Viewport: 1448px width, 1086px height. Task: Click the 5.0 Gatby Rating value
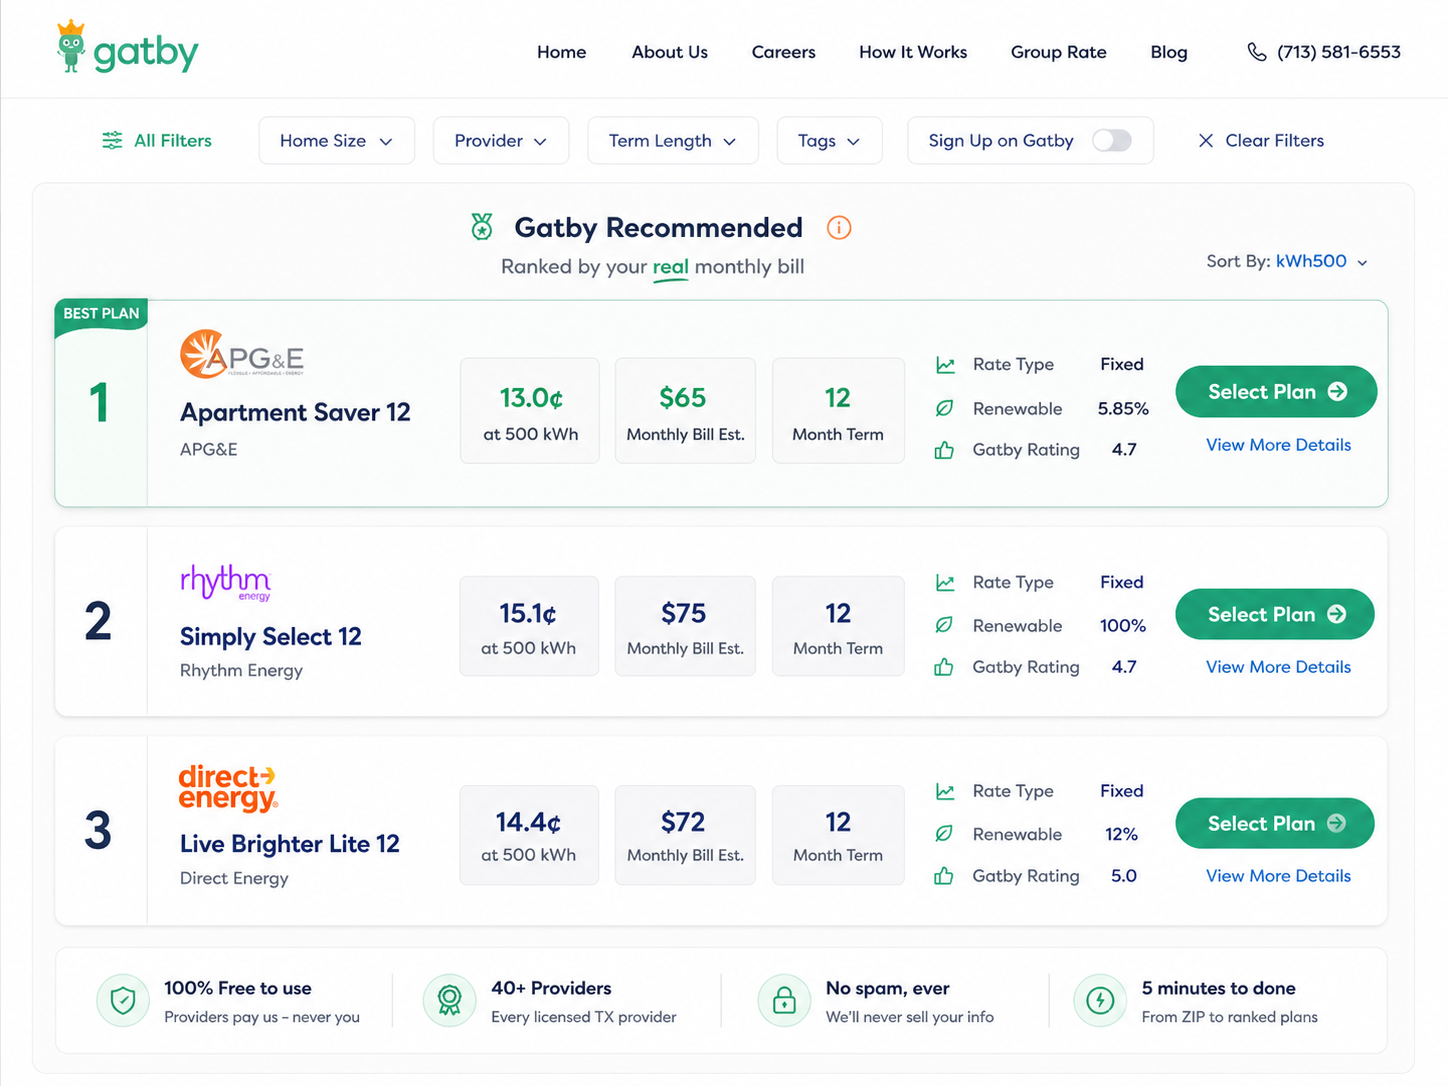(x=1124, y=876)
